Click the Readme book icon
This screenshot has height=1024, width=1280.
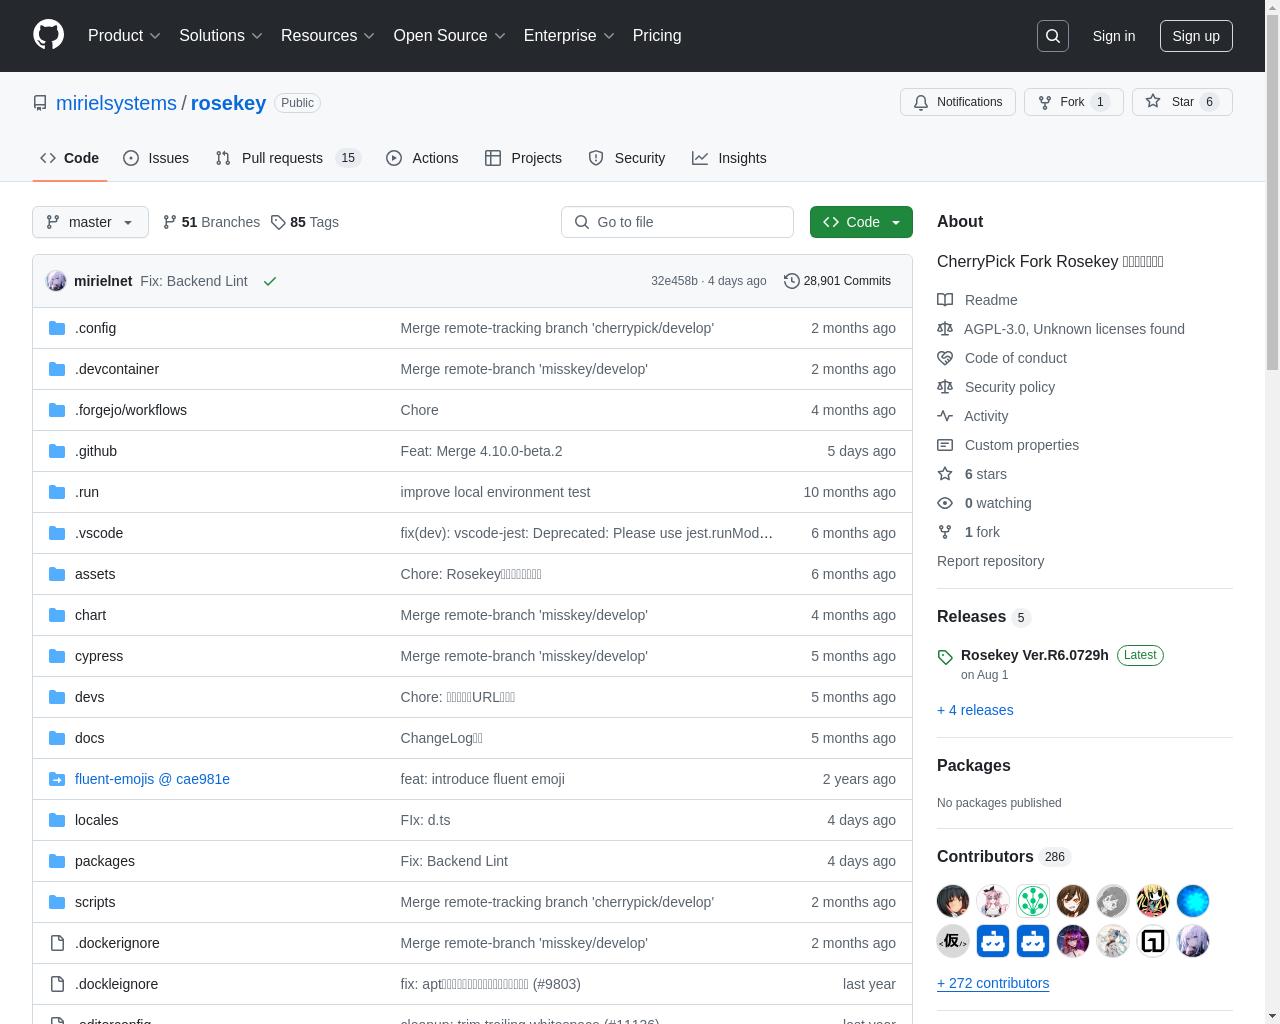pyautogui.click(x=945, y=300)
